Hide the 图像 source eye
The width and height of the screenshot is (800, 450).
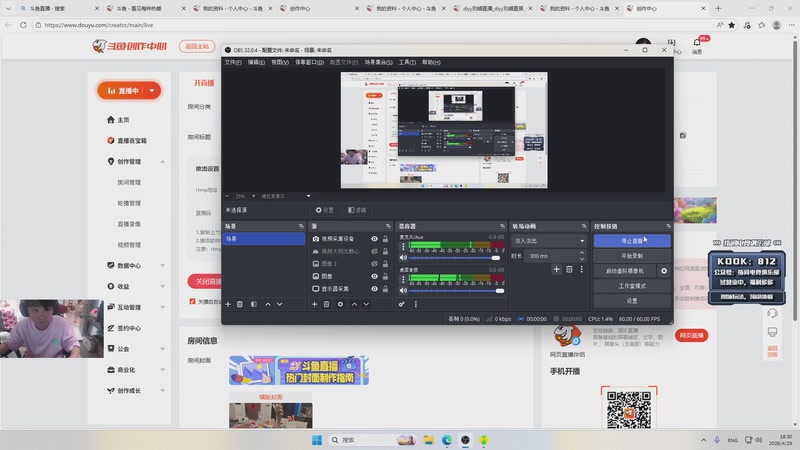374,276
